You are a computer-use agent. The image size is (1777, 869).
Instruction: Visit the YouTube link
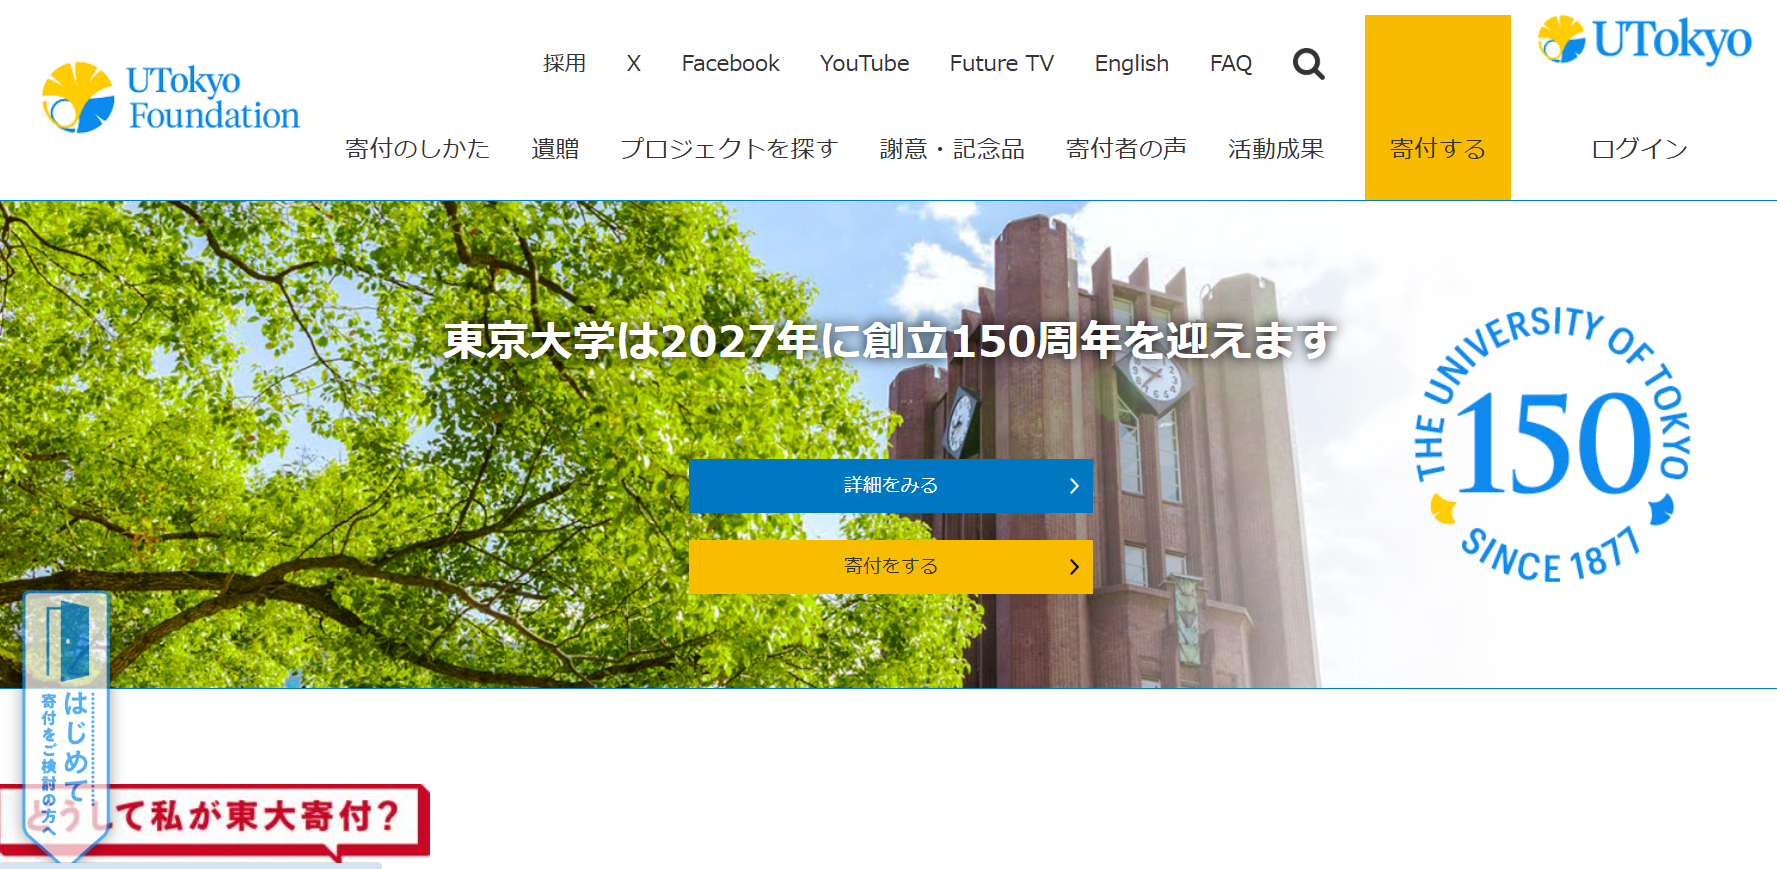864,63
